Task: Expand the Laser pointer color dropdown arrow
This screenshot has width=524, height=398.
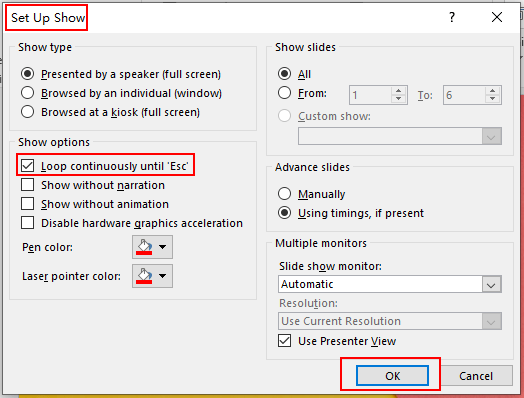Action: click(x=163, y=276)
